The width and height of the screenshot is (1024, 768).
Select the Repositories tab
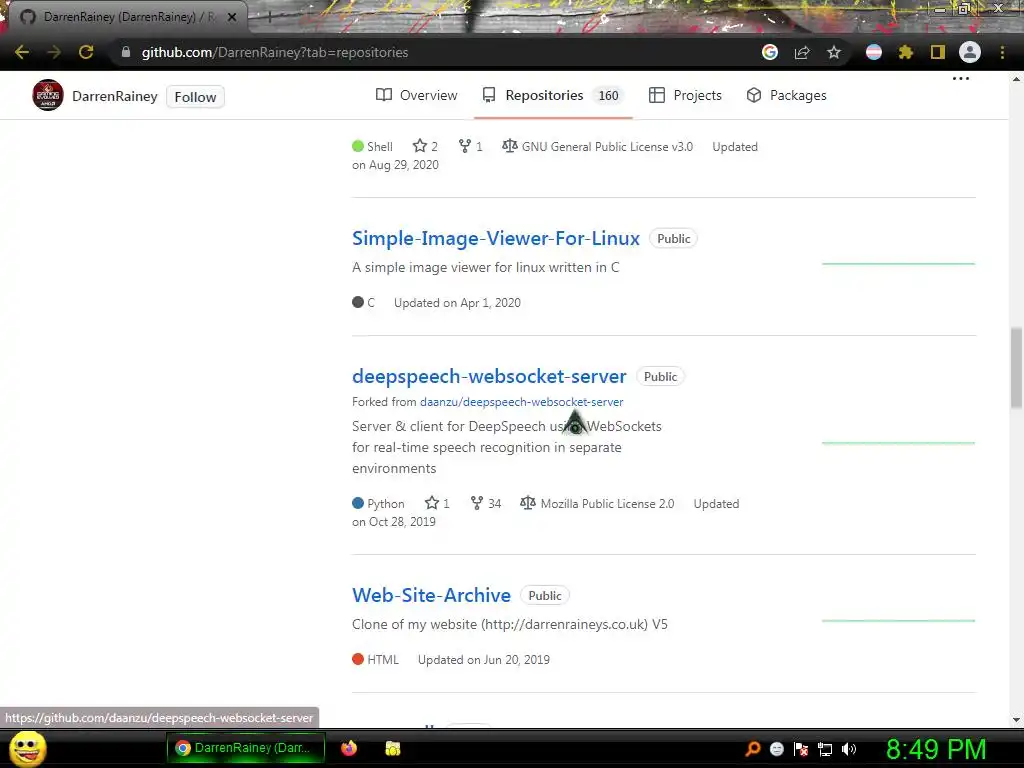[x=553, y=95]
